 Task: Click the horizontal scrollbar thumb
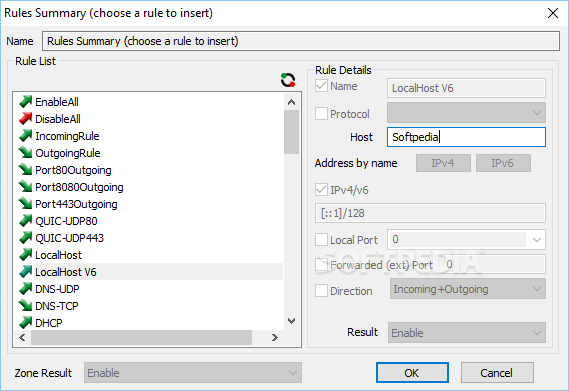click(142, 337)
